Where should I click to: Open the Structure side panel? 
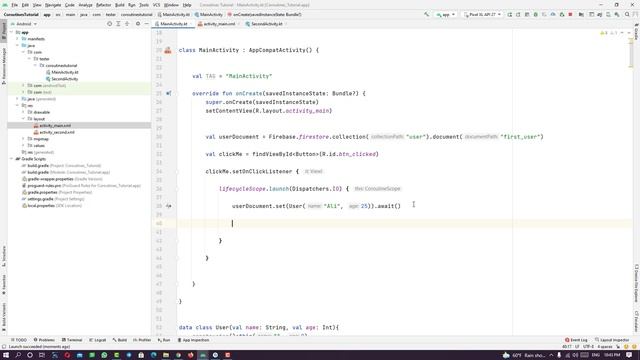point(4,256)
